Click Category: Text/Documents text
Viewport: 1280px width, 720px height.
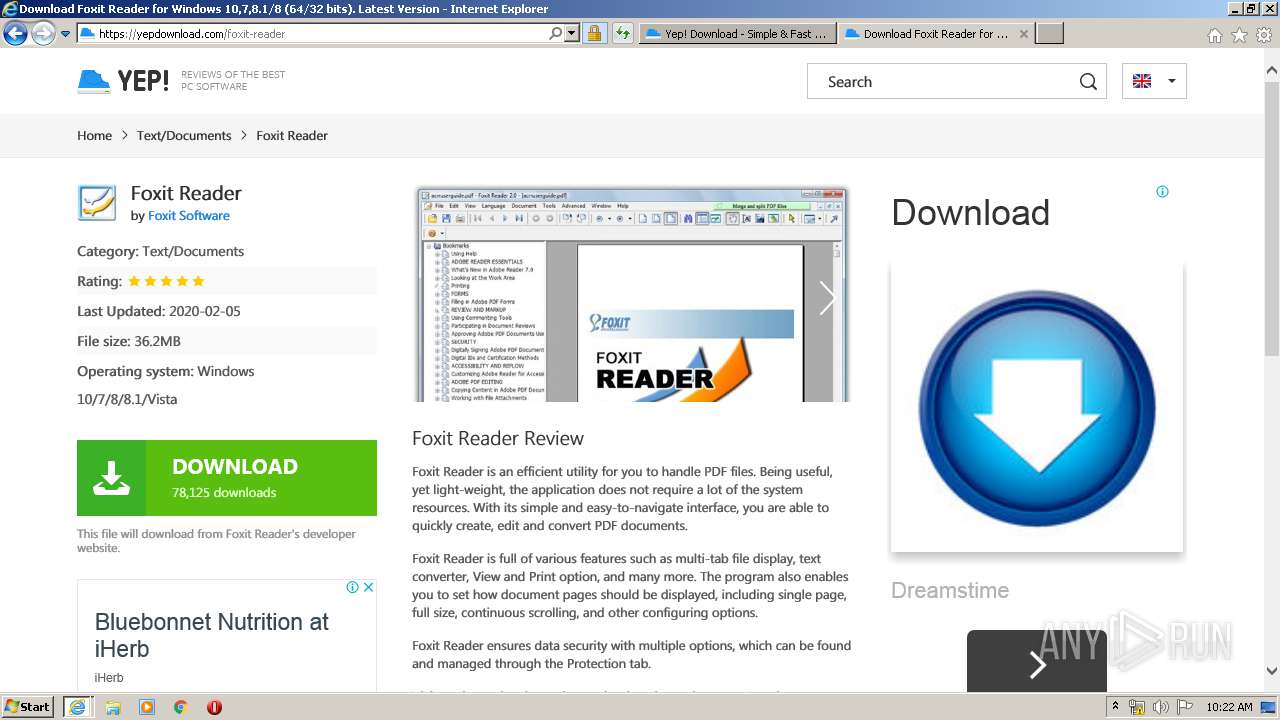pos(160,252)
